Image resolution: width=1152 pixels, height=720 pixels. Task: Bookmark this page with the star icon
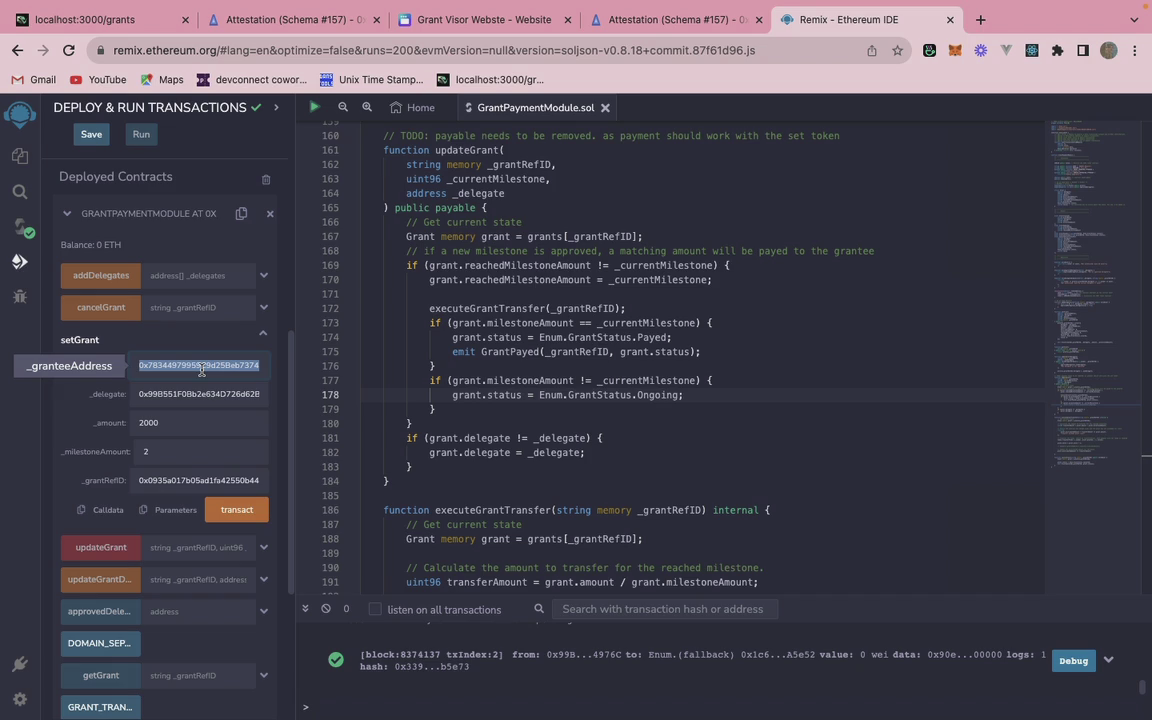(897, 51)
